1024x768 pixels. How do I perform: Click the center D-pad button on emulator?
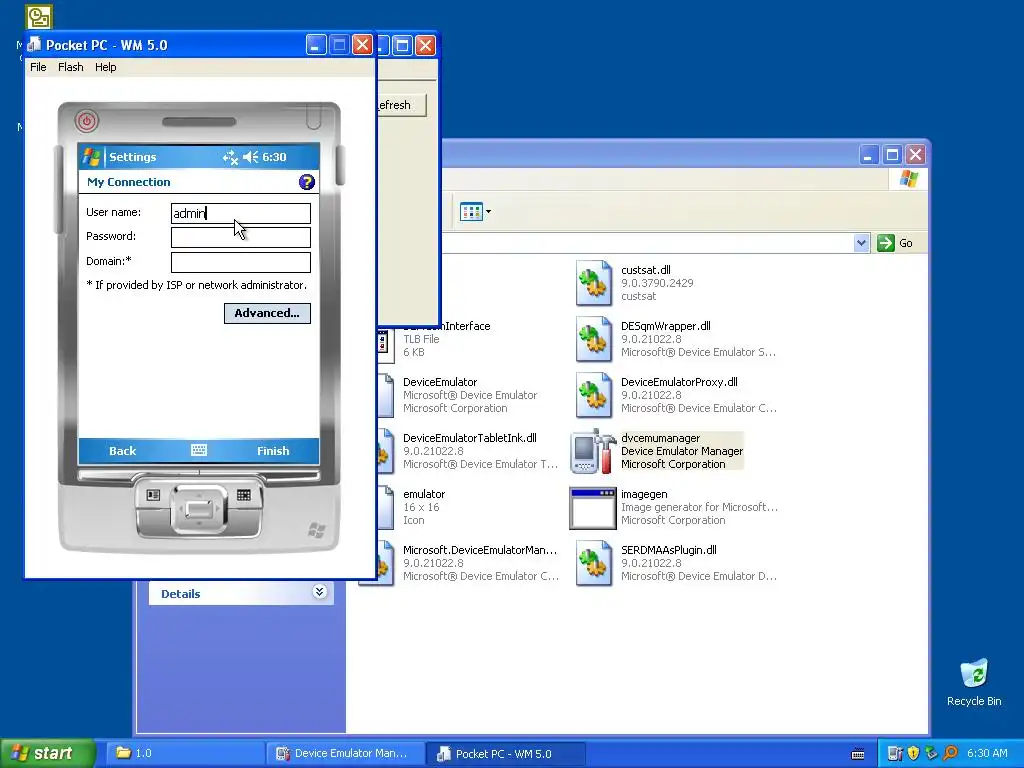(x=199, y=508)
